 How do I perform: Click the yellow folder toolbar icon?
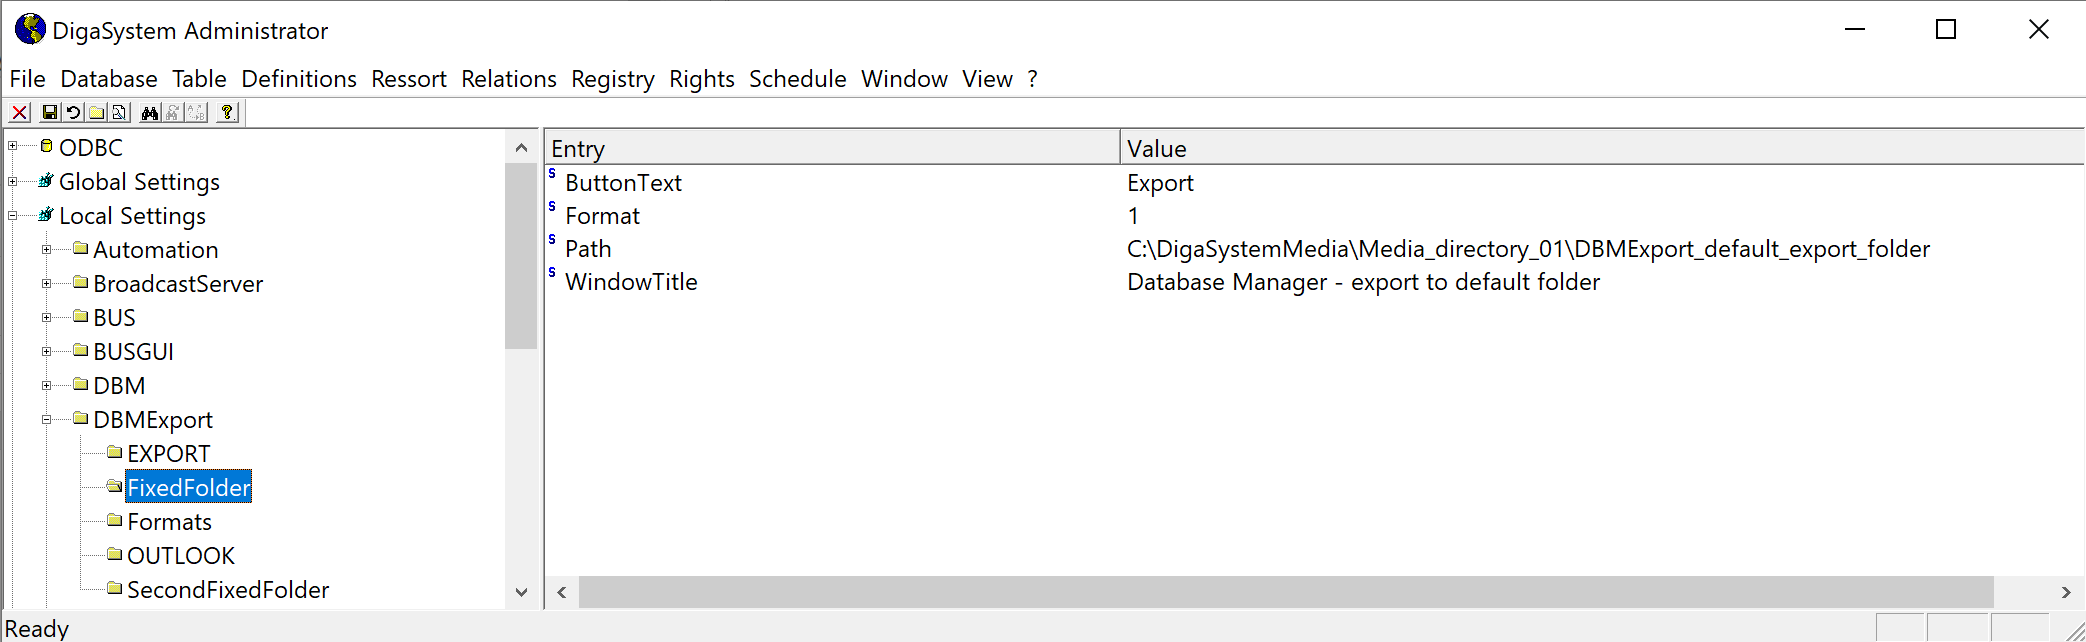click(97, 113)
